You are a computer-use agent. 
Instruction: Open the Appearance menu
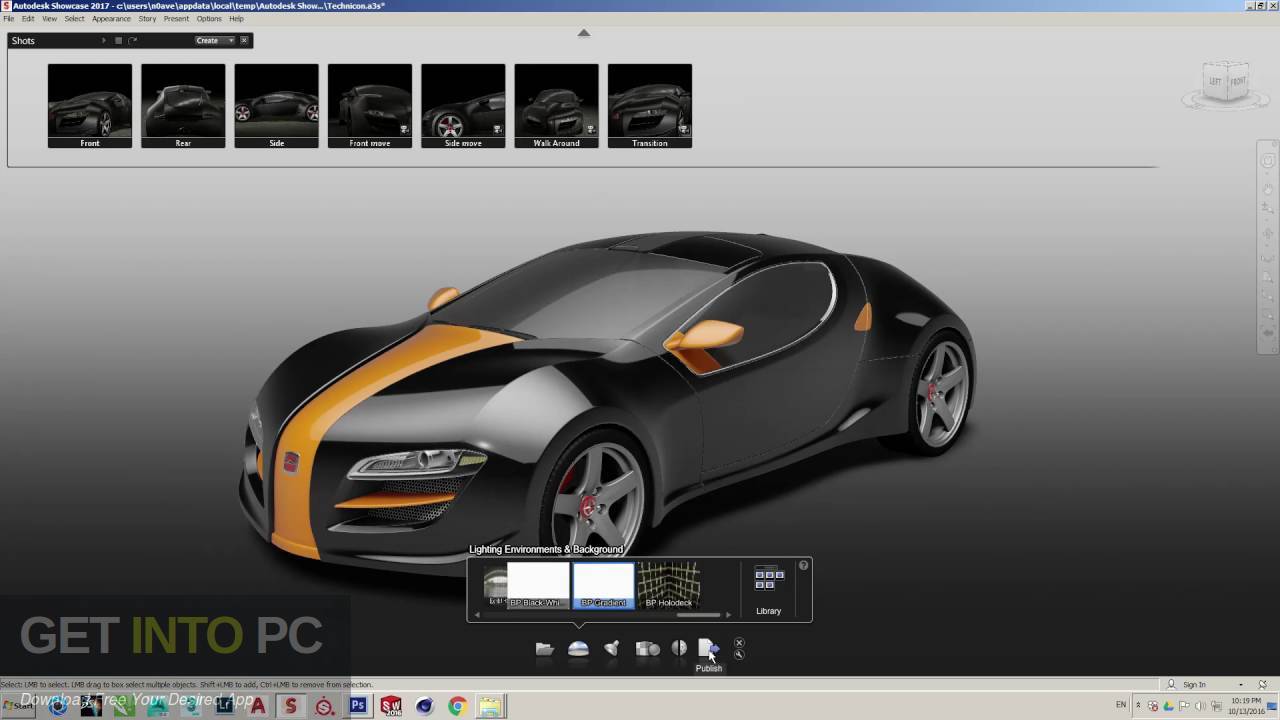111,19
